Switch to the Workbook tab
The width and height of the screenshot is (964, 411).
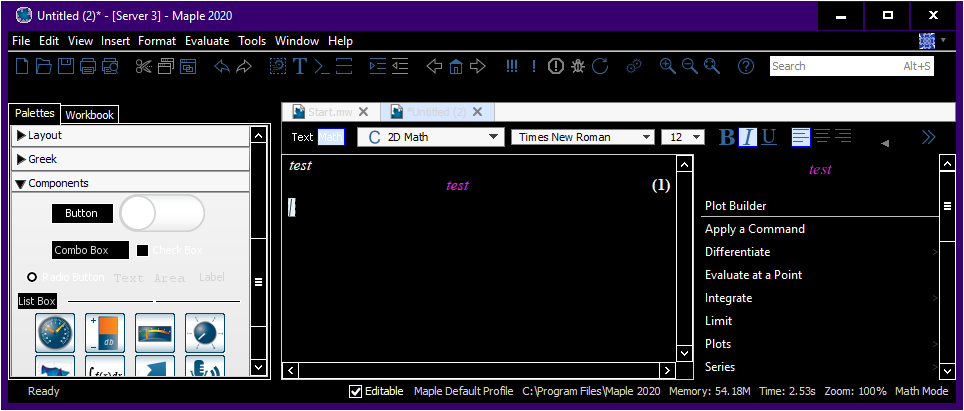tap(90, 115)
